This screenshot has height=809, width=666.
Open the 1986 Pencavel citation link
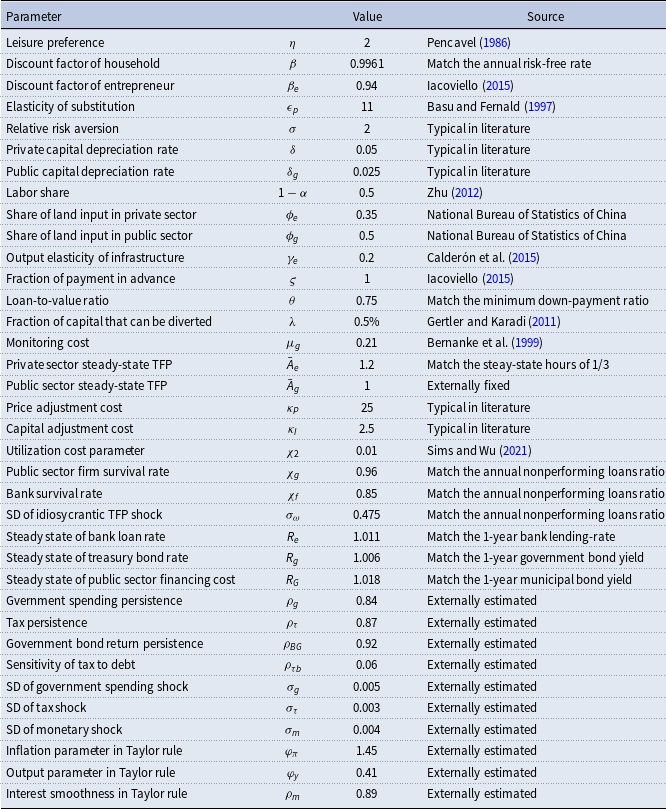click(x=494, y=43)
